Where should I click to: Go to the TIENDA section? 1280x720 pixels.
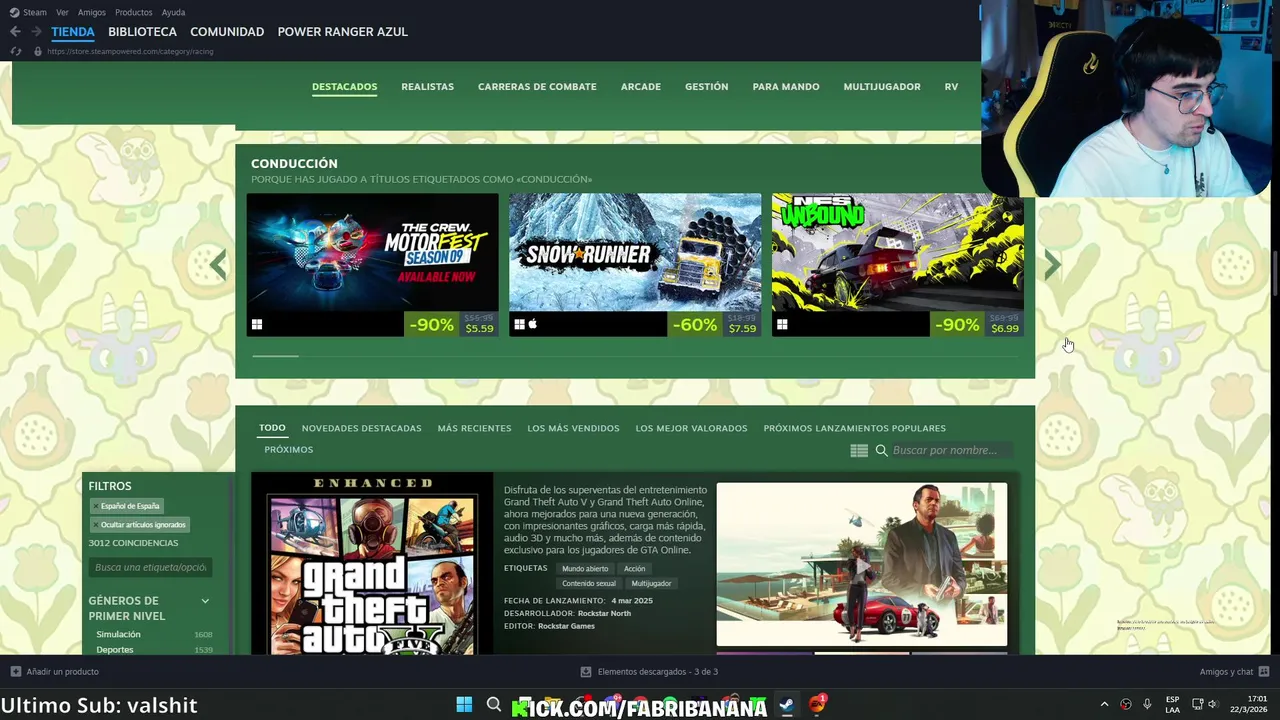[x=73, y=32]
